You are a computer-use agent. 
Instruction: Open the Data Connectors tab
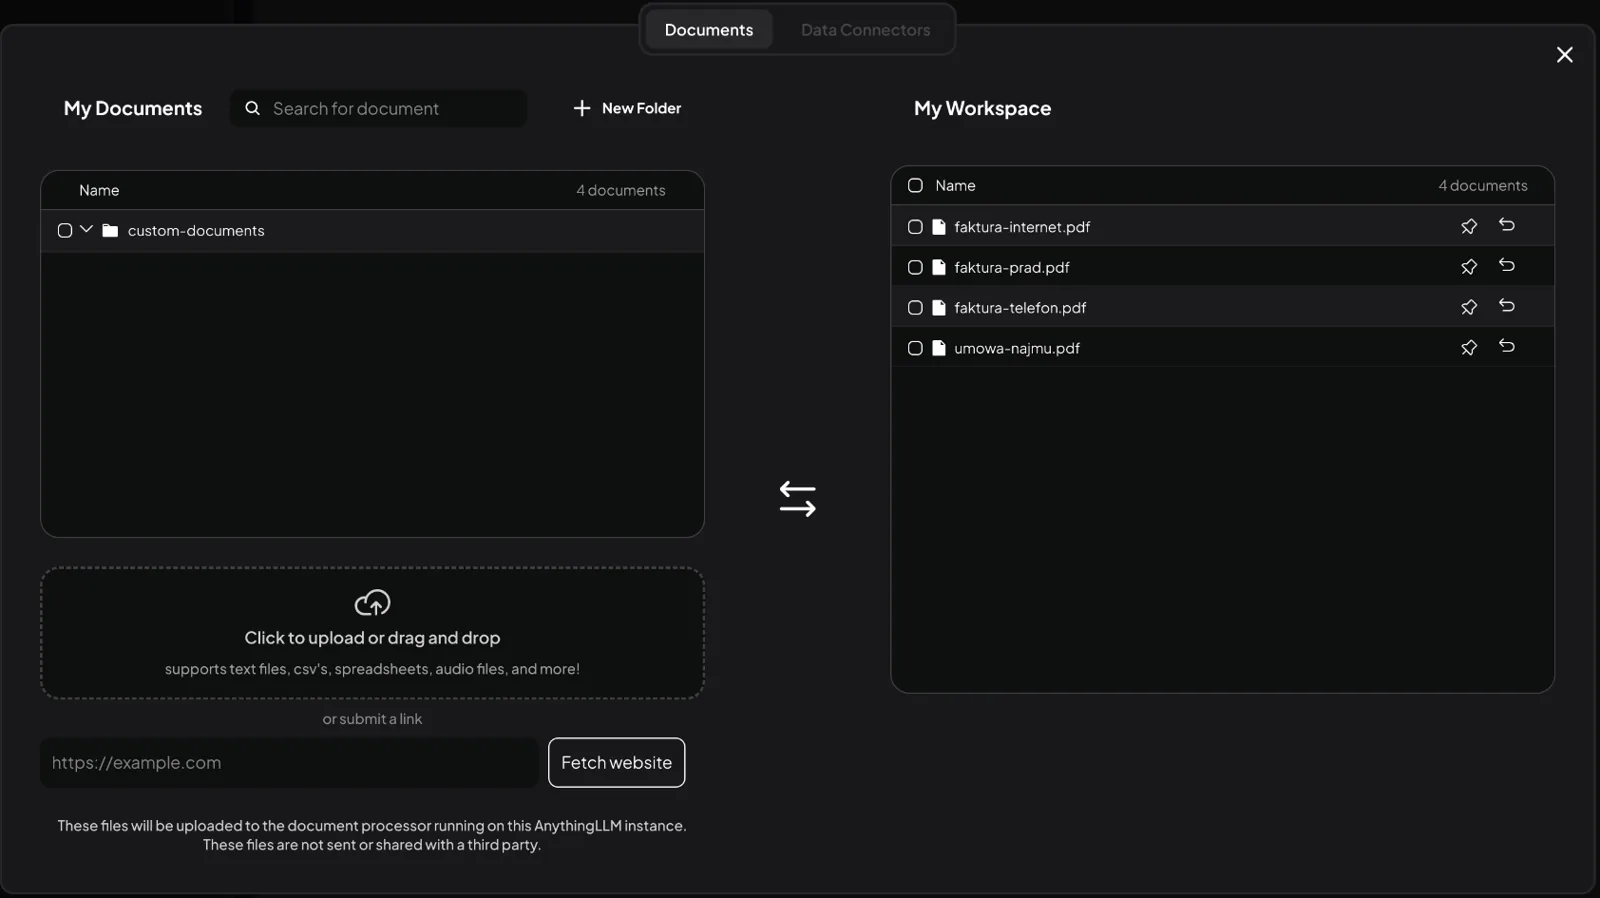pyautogui.click(x=866, y=30)
